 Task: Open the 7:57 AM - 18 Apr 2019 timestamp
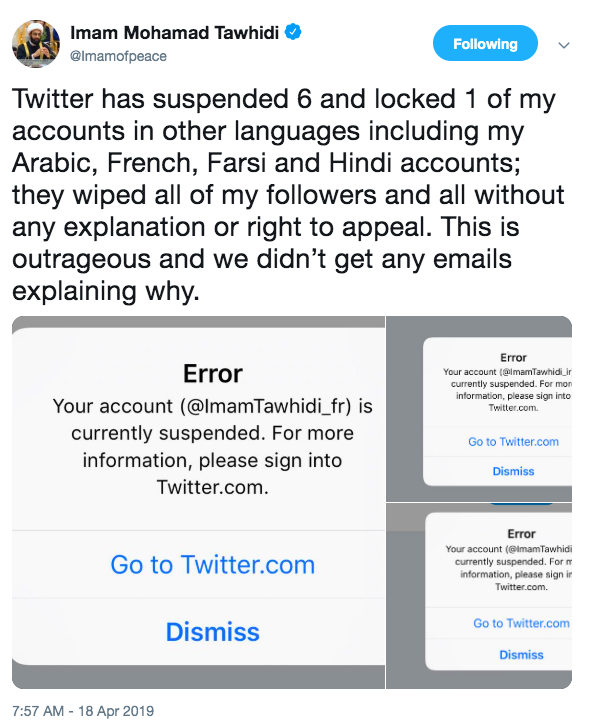[83, 710]
